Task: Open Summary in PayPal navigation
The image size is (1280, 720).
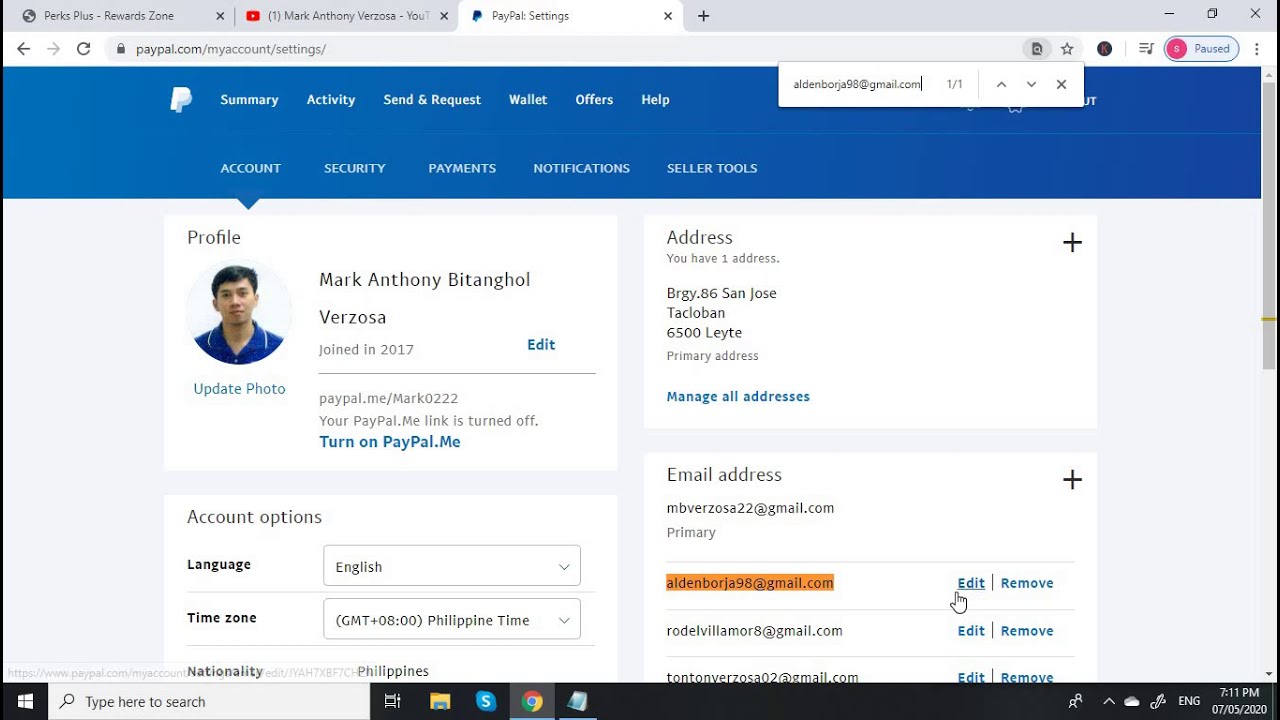Action: 249,99
